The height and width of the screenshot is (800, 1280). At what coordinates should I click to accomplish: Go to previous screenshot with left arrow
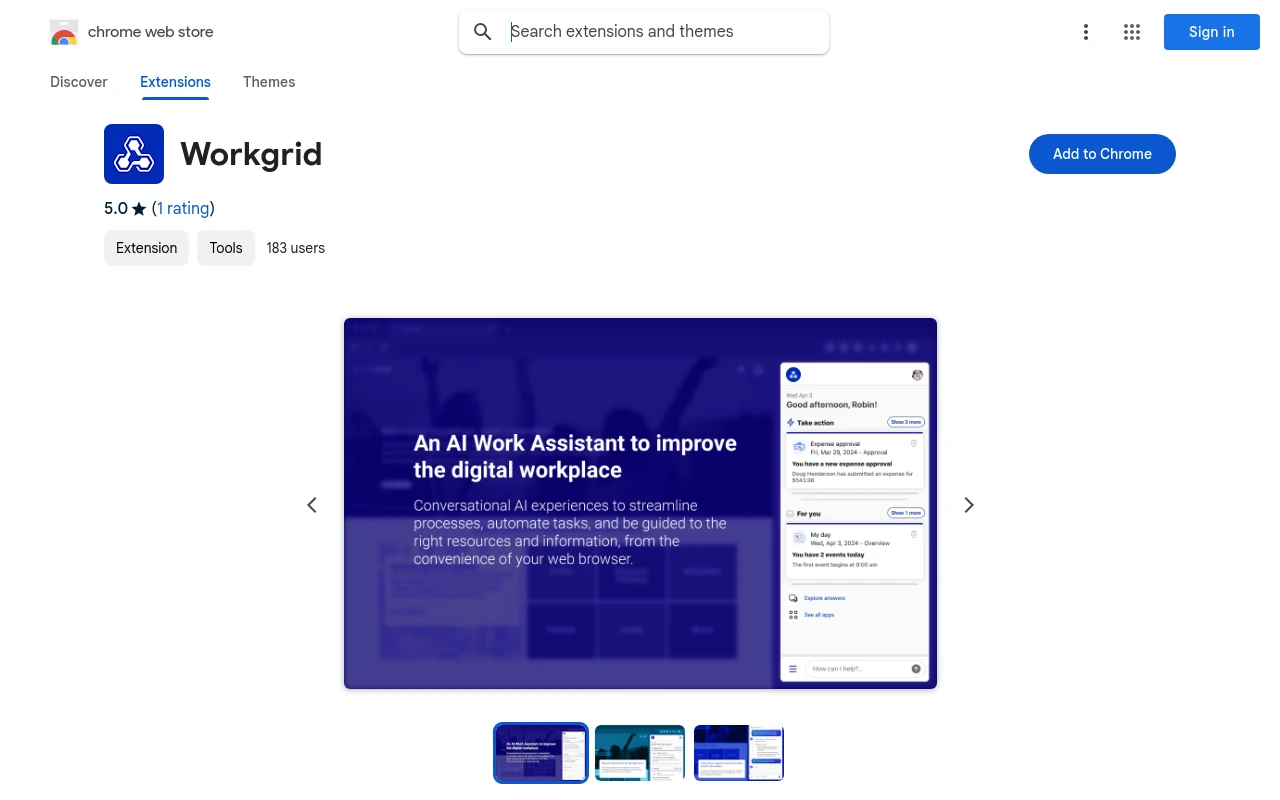click(312, 504)
